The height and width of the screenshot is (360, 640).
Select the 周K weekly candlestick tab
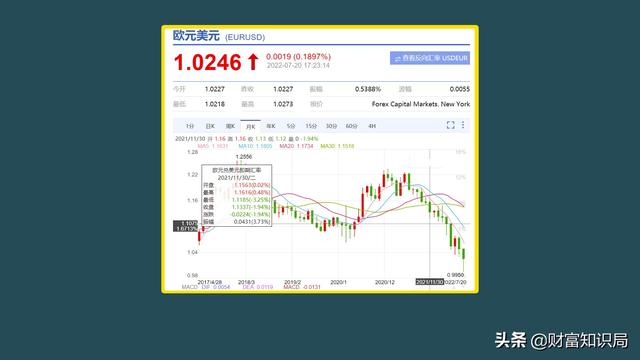point(230,126)
